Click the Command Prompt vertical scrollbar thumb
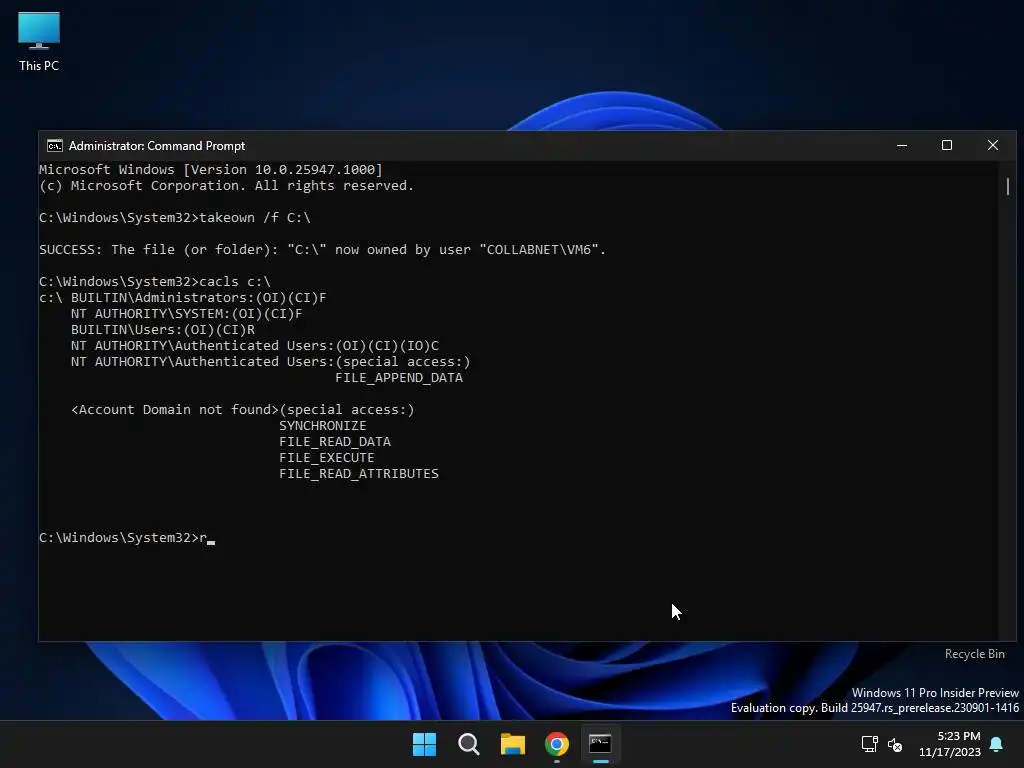1024x768 pixels. coord(1008,187)
